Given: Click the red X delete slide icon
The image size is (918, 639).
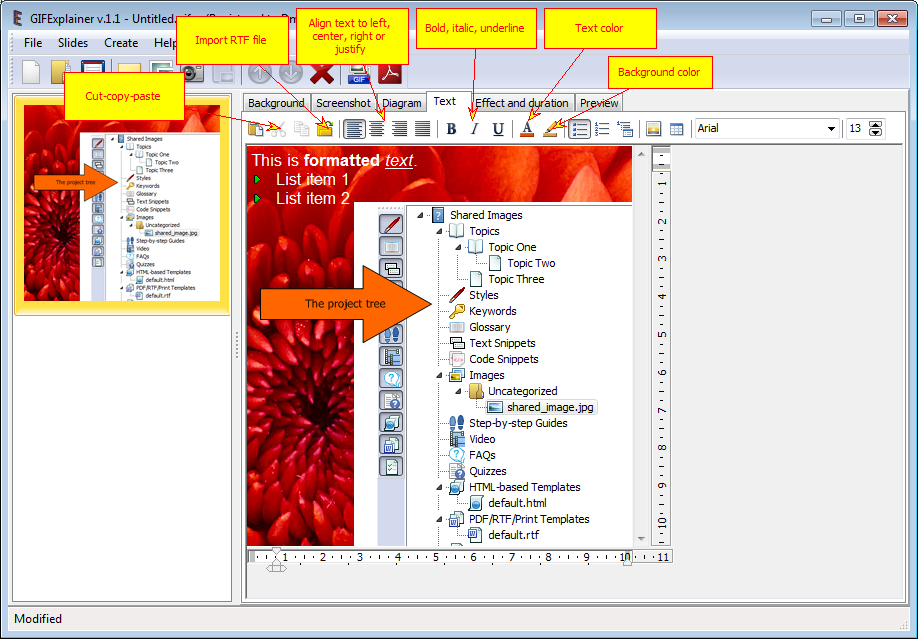Looking at the screenshot, I should point(322,73).
